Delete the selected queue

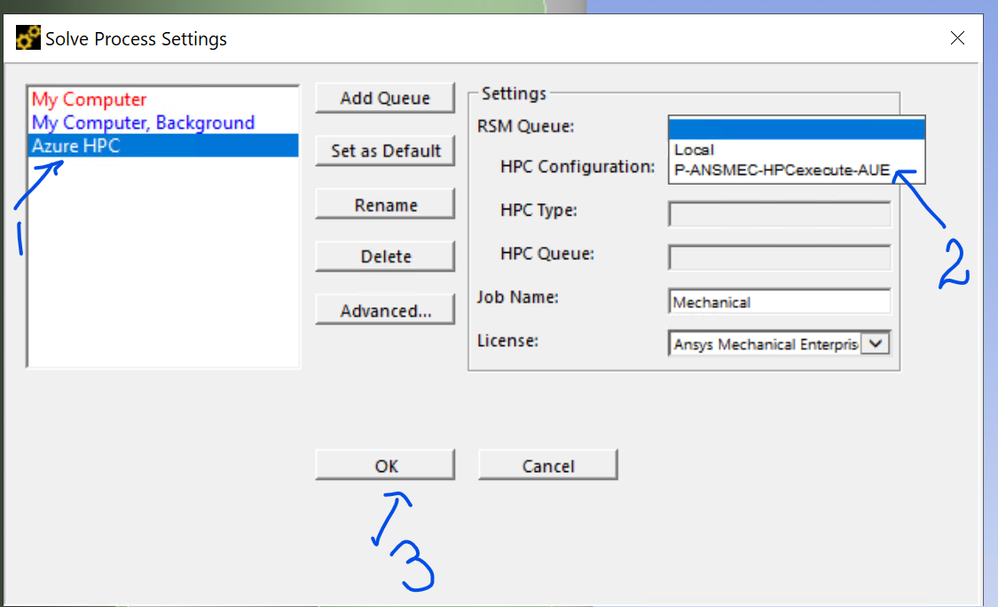[385, 256]
